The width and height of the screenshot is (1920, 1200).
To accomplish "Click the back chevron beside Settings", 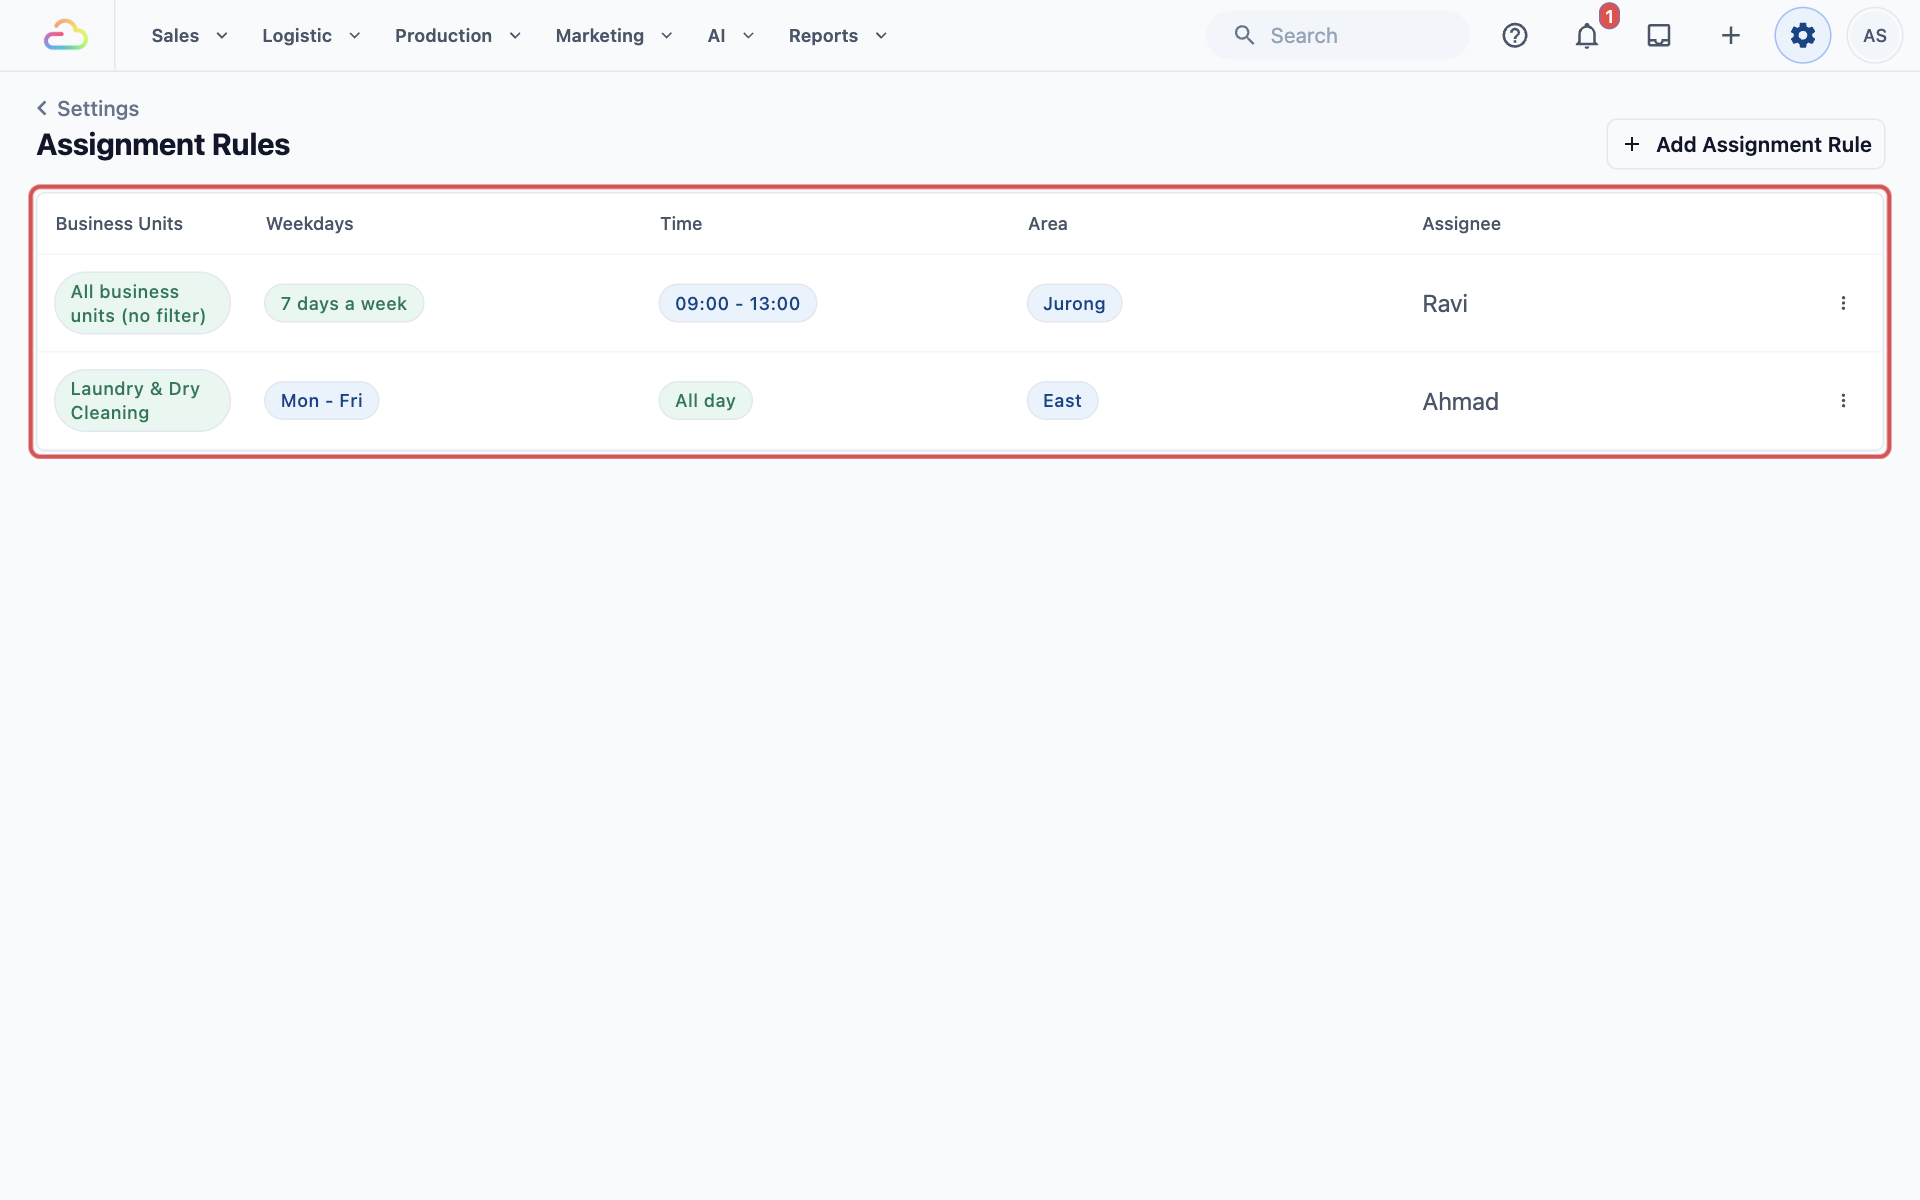I will click(42, 108).
